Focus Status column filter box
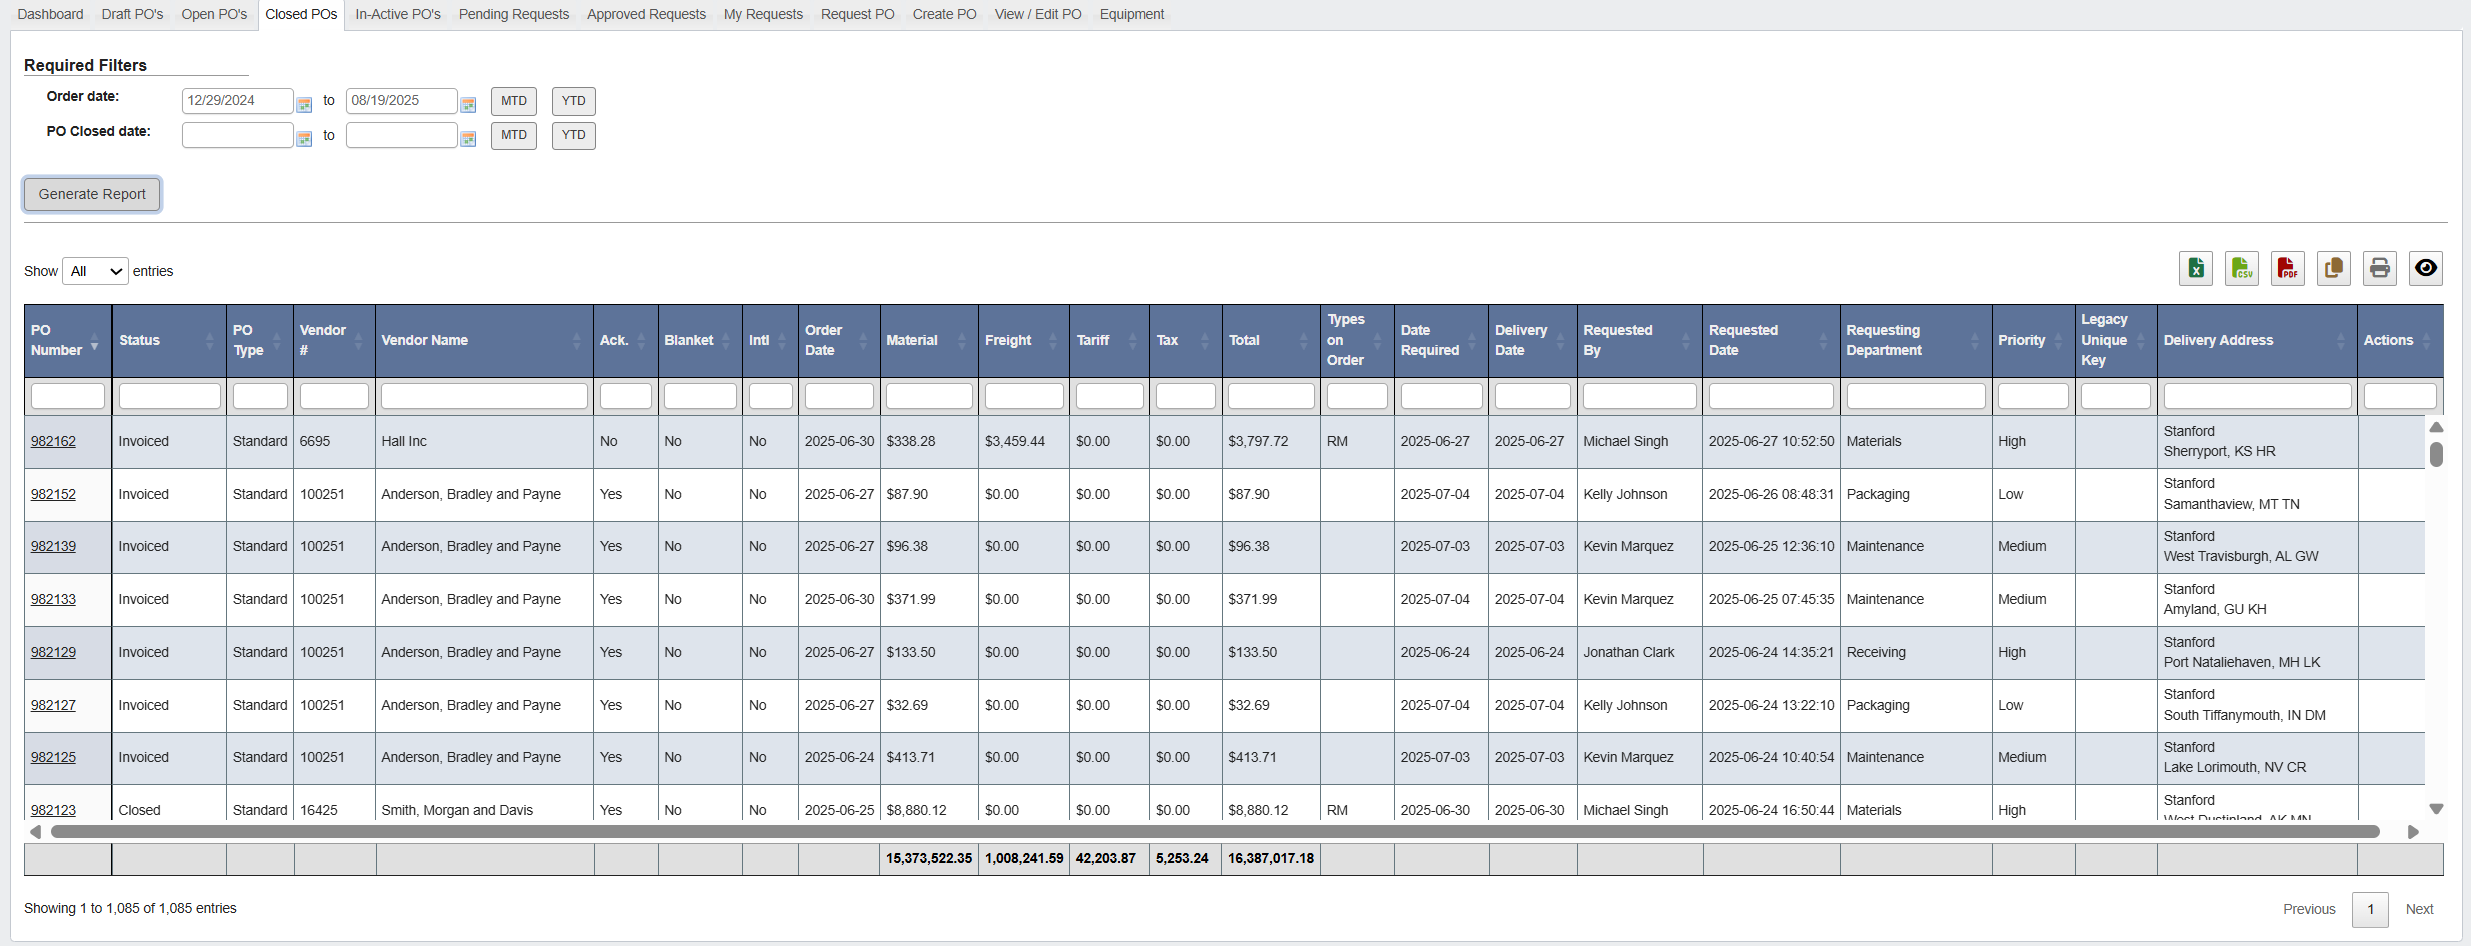This screenshot has width=2471, height=946. (169, 396)
